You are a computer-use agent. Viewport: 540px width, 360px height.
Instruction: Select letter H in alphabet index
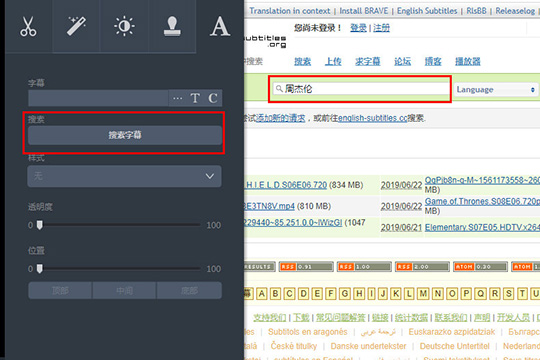pos(359,294)
